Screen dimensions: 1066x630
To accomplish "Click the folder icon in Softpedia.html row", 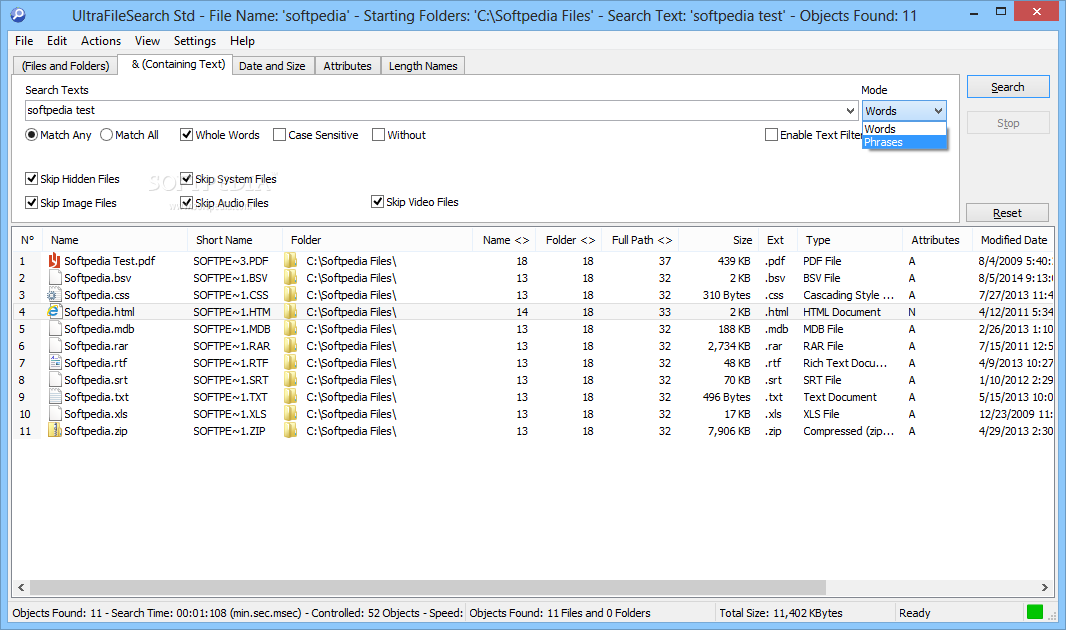I will 291,312.
